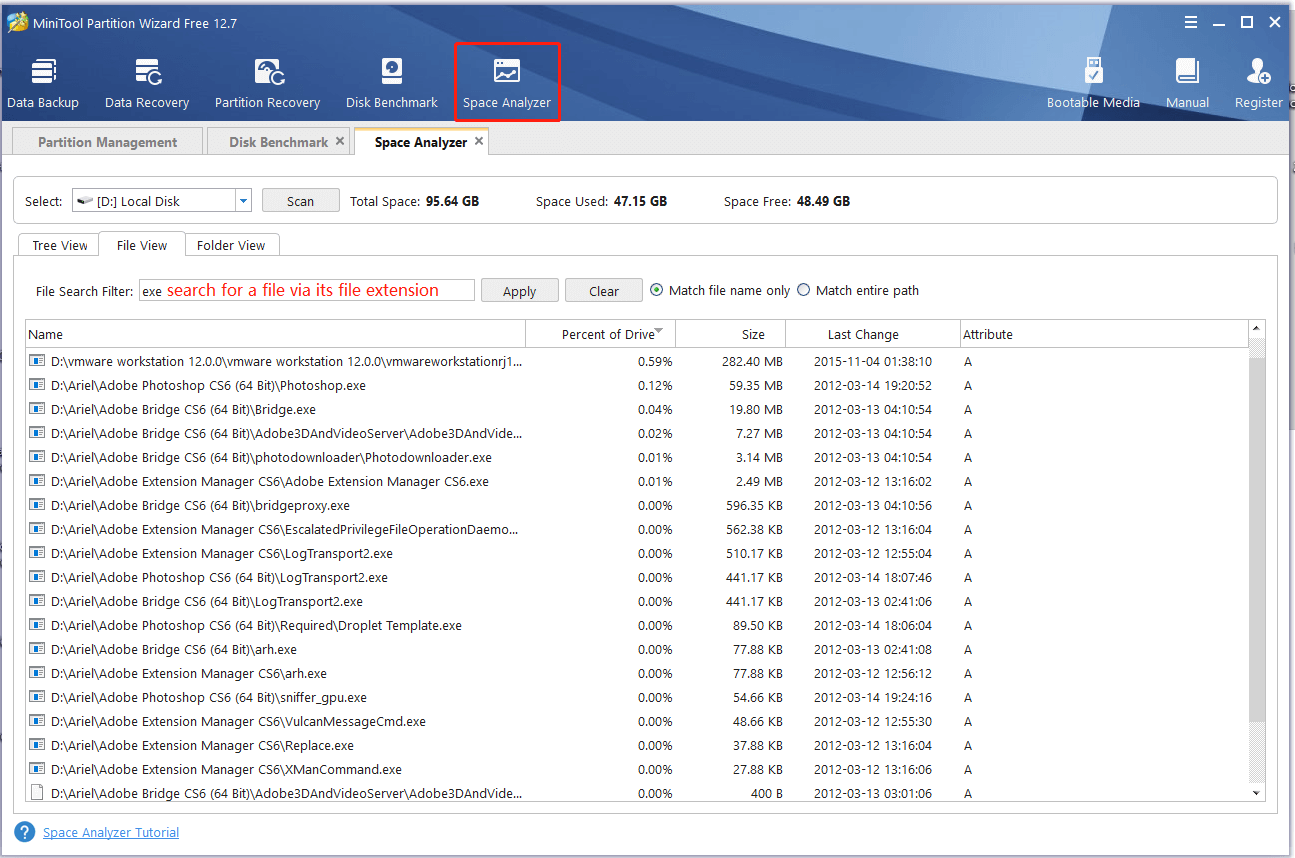This screenshot has height=858, width=1295.
Task: Select the Match file name only option
Action: pyautogui.click(x=656, y=290)
